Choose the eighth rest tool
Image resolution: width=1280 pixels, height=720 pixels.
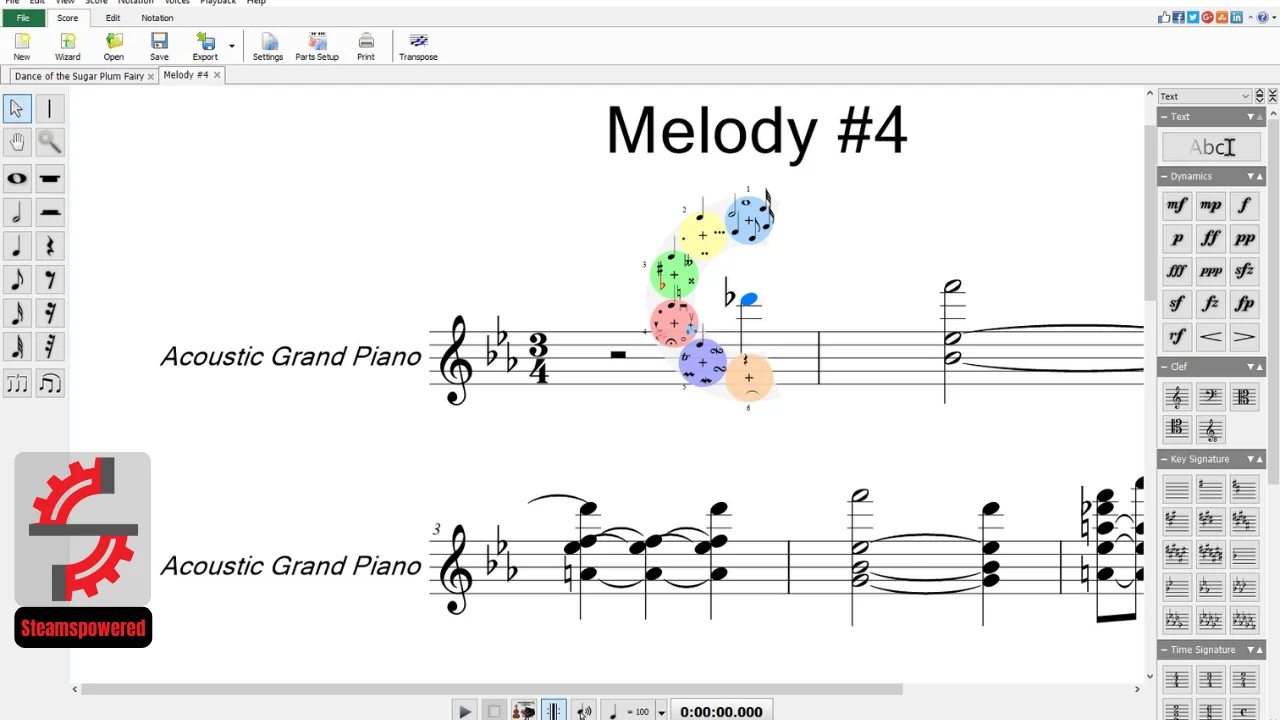click(50, 280)
